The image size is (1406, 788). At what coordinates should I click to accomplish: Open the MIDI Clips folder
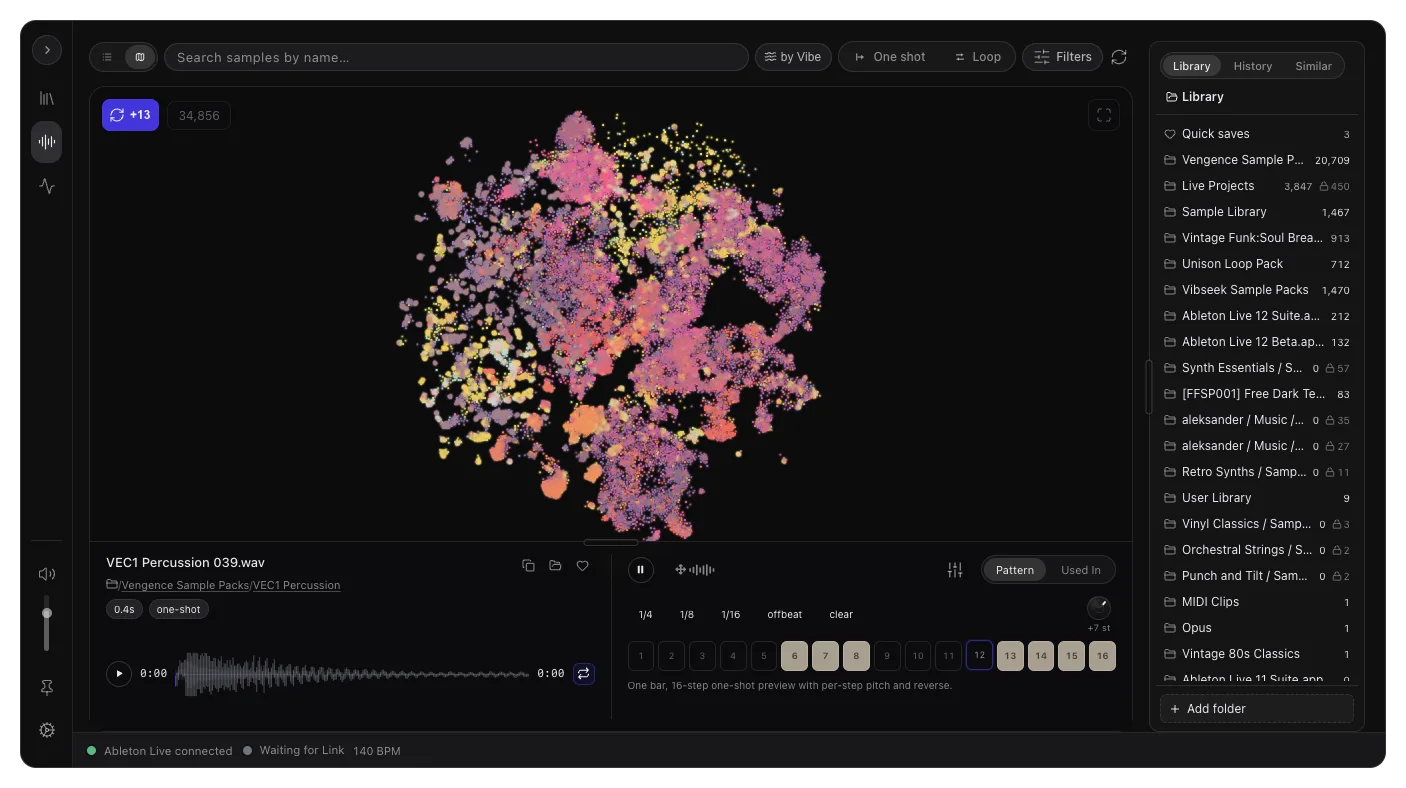click(1257, 602)
